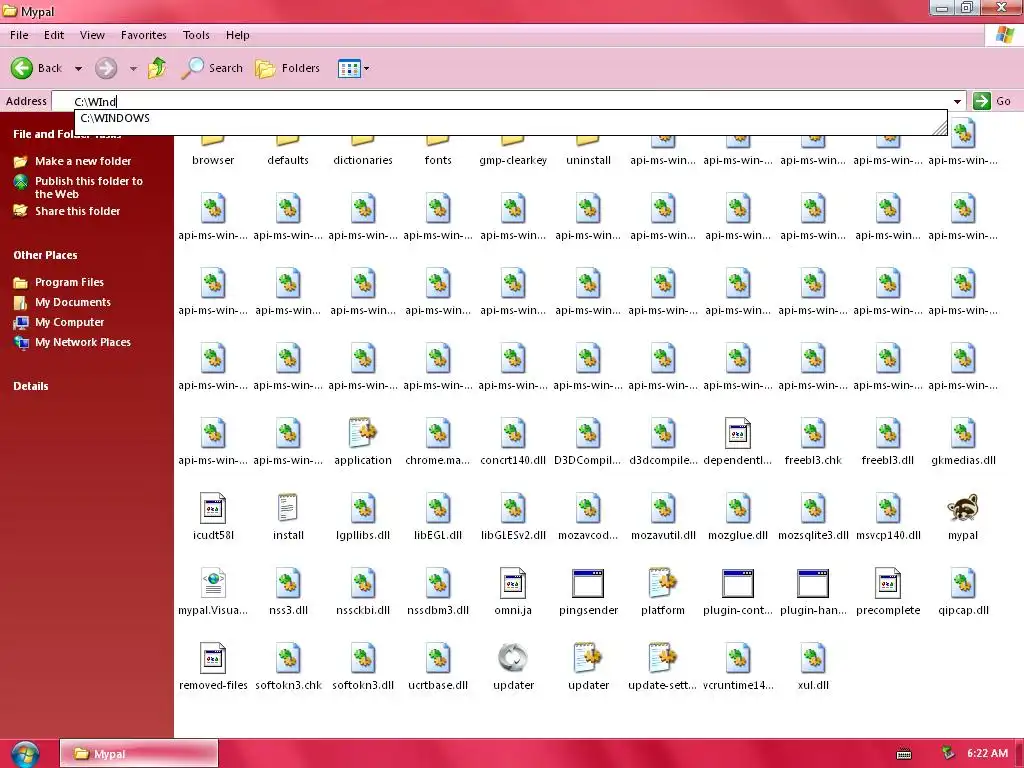Screen dimensions: 1024x768
Task: Open My Documents in Other Places
Action: click(x=72, y=302)
